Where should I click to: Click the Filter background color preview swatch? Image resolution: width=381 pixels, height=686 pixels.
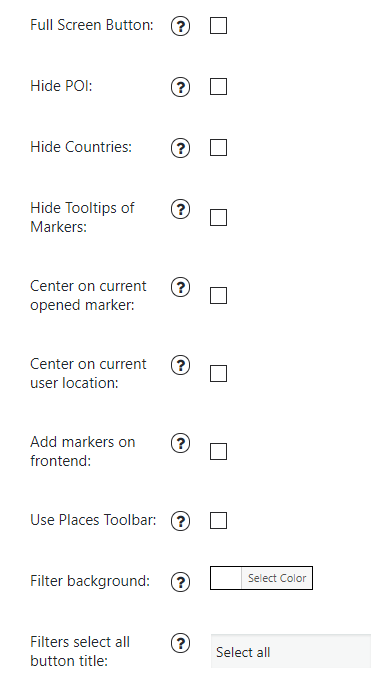(226, 578)
